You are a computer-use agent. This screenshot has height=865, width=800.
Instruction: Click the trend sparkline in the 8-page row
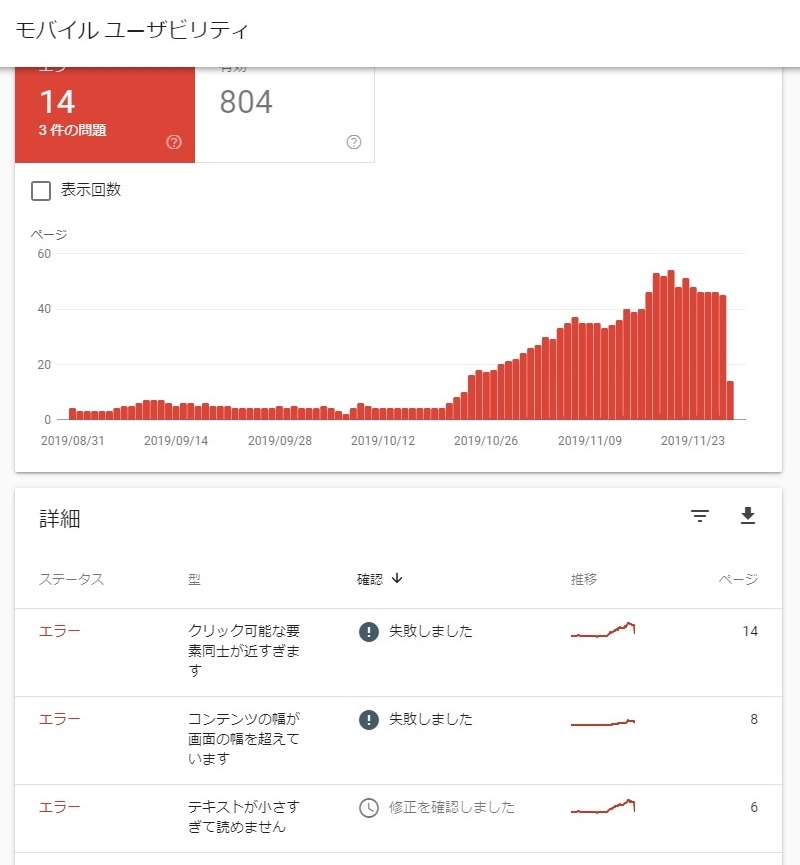(603, 722)
